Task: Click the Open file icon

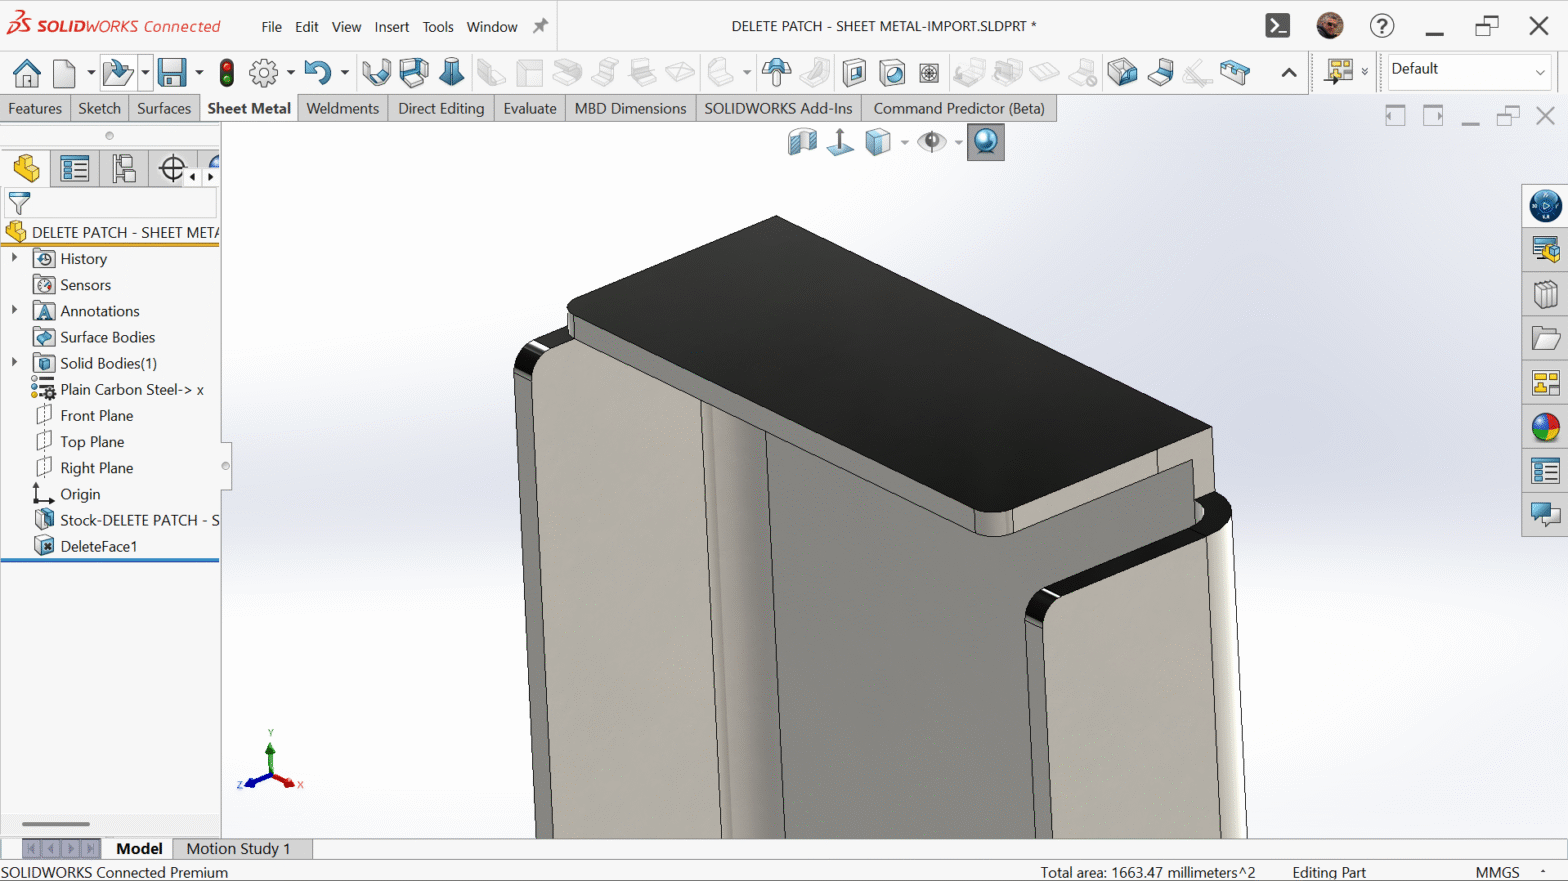Action: point(117,72)
